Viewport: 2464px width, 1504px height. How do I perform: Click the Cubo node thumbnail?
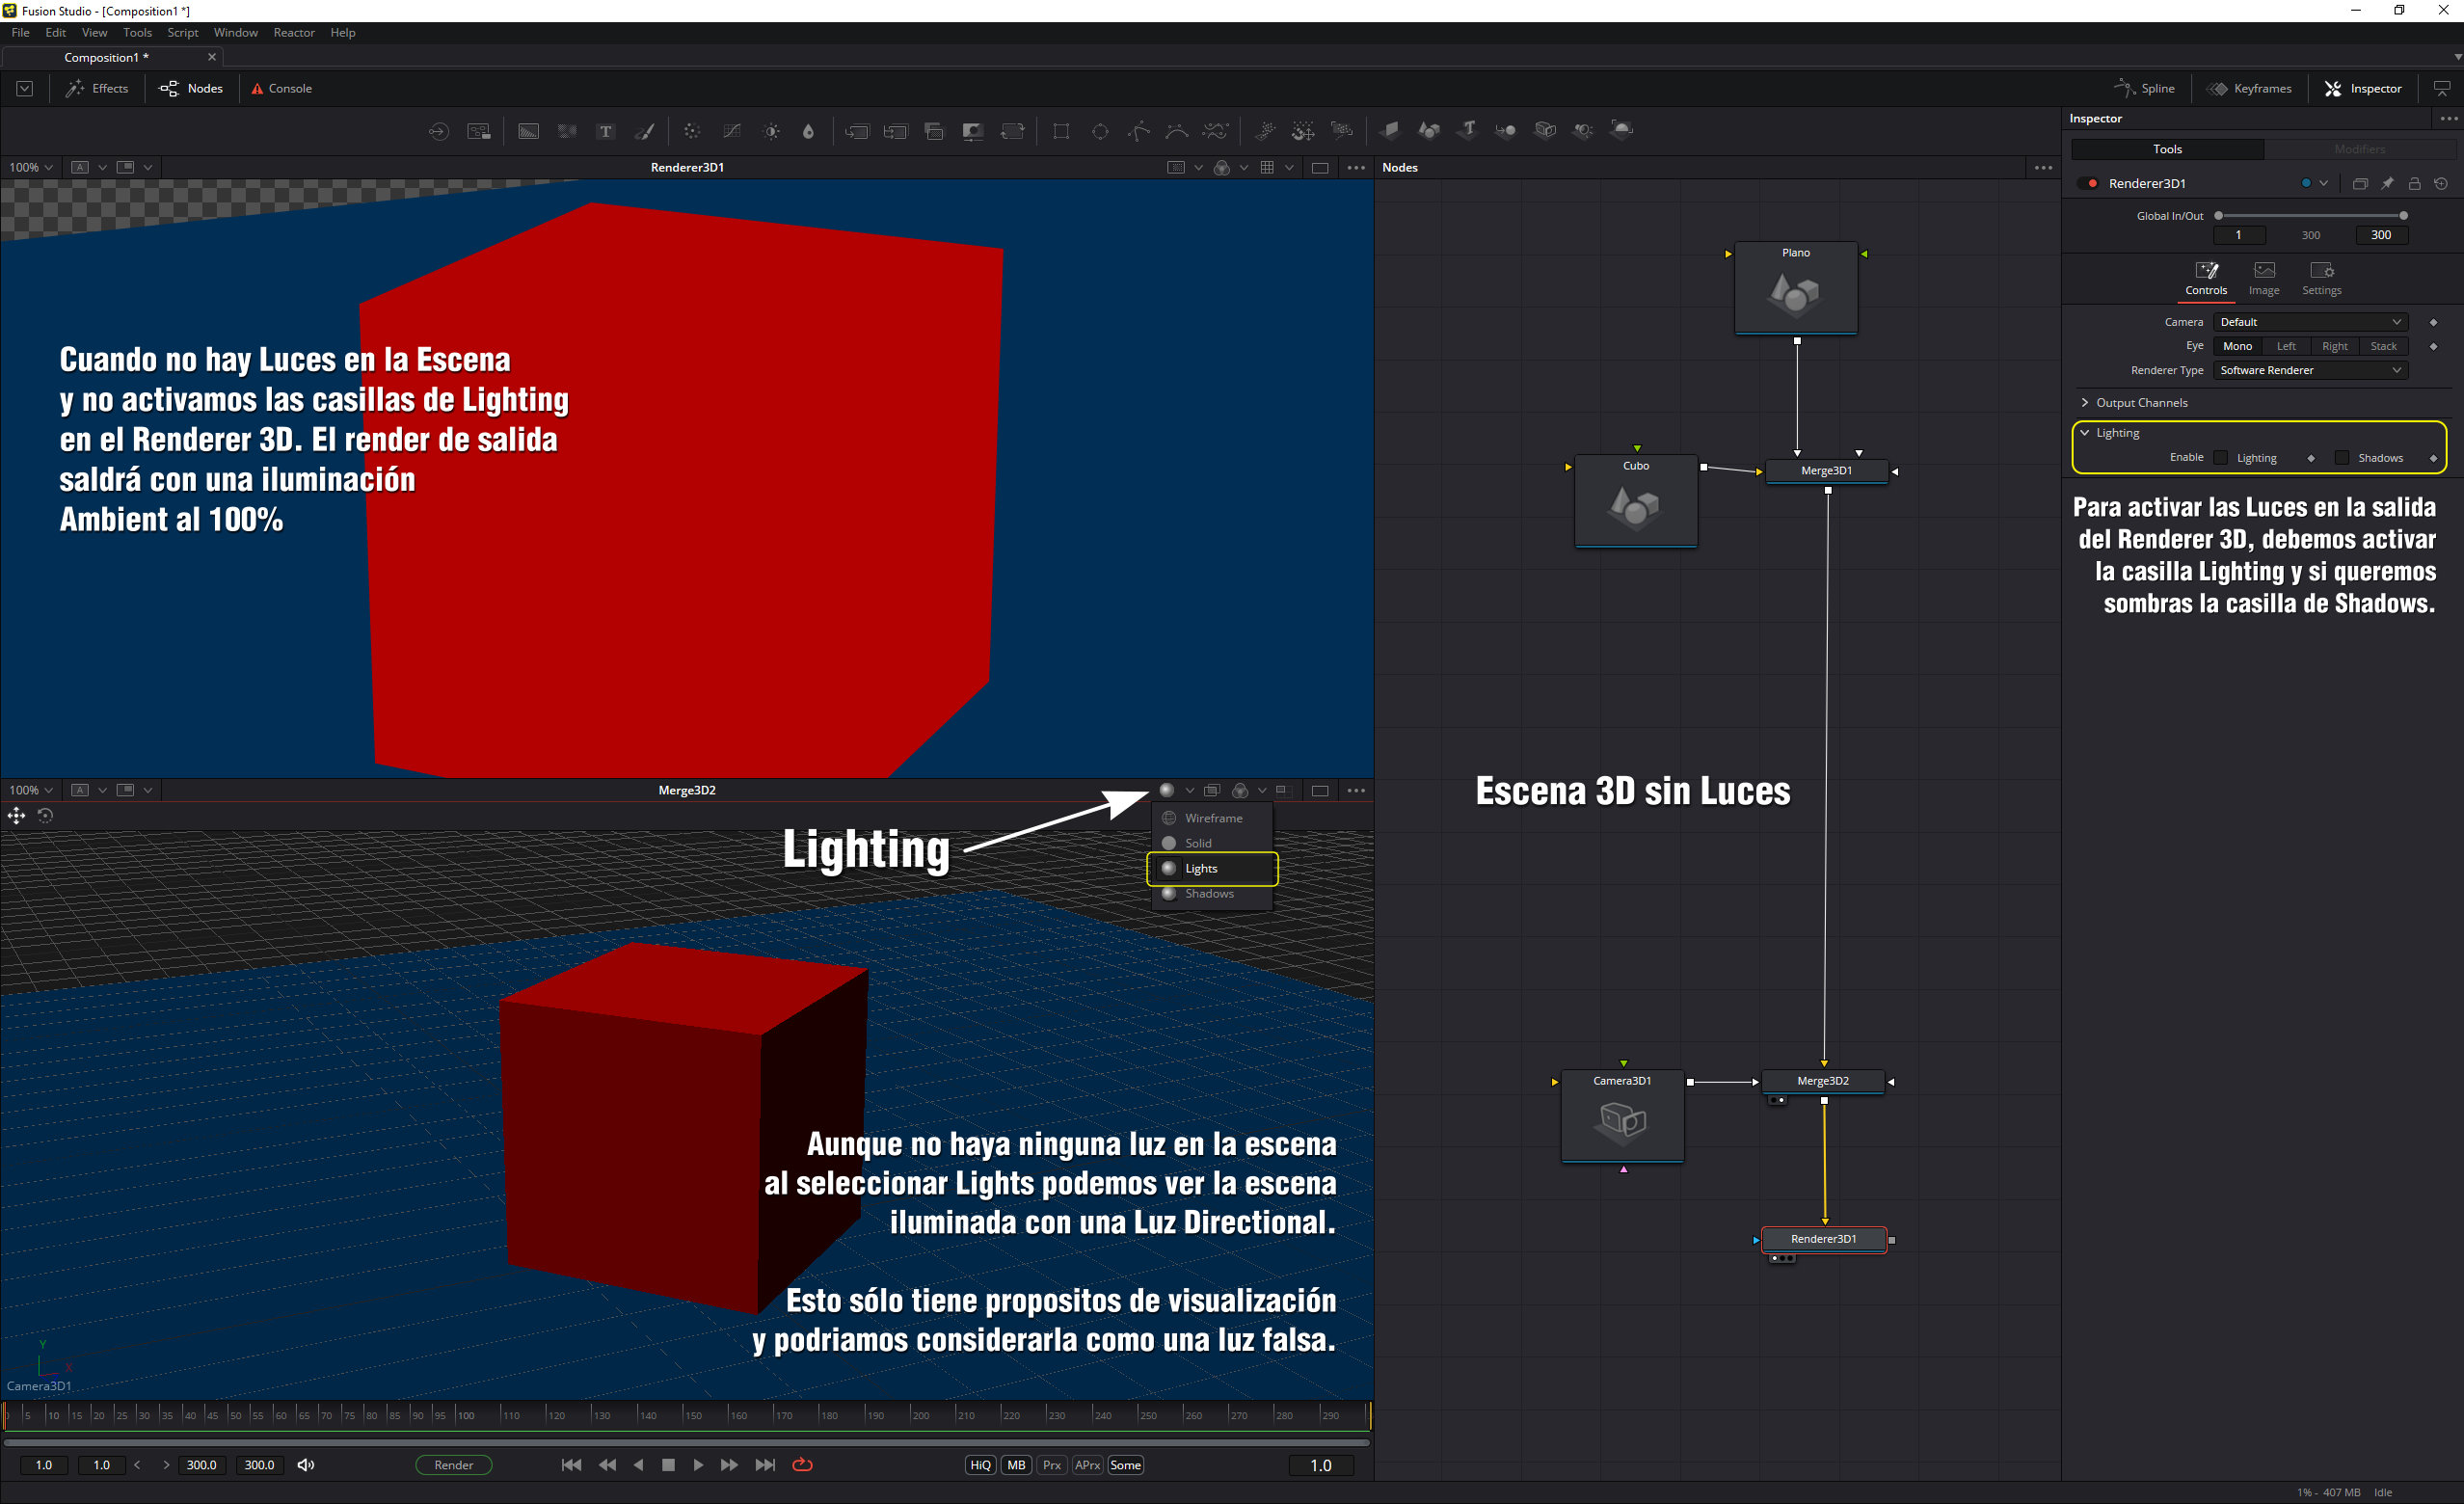point(1635,507)
